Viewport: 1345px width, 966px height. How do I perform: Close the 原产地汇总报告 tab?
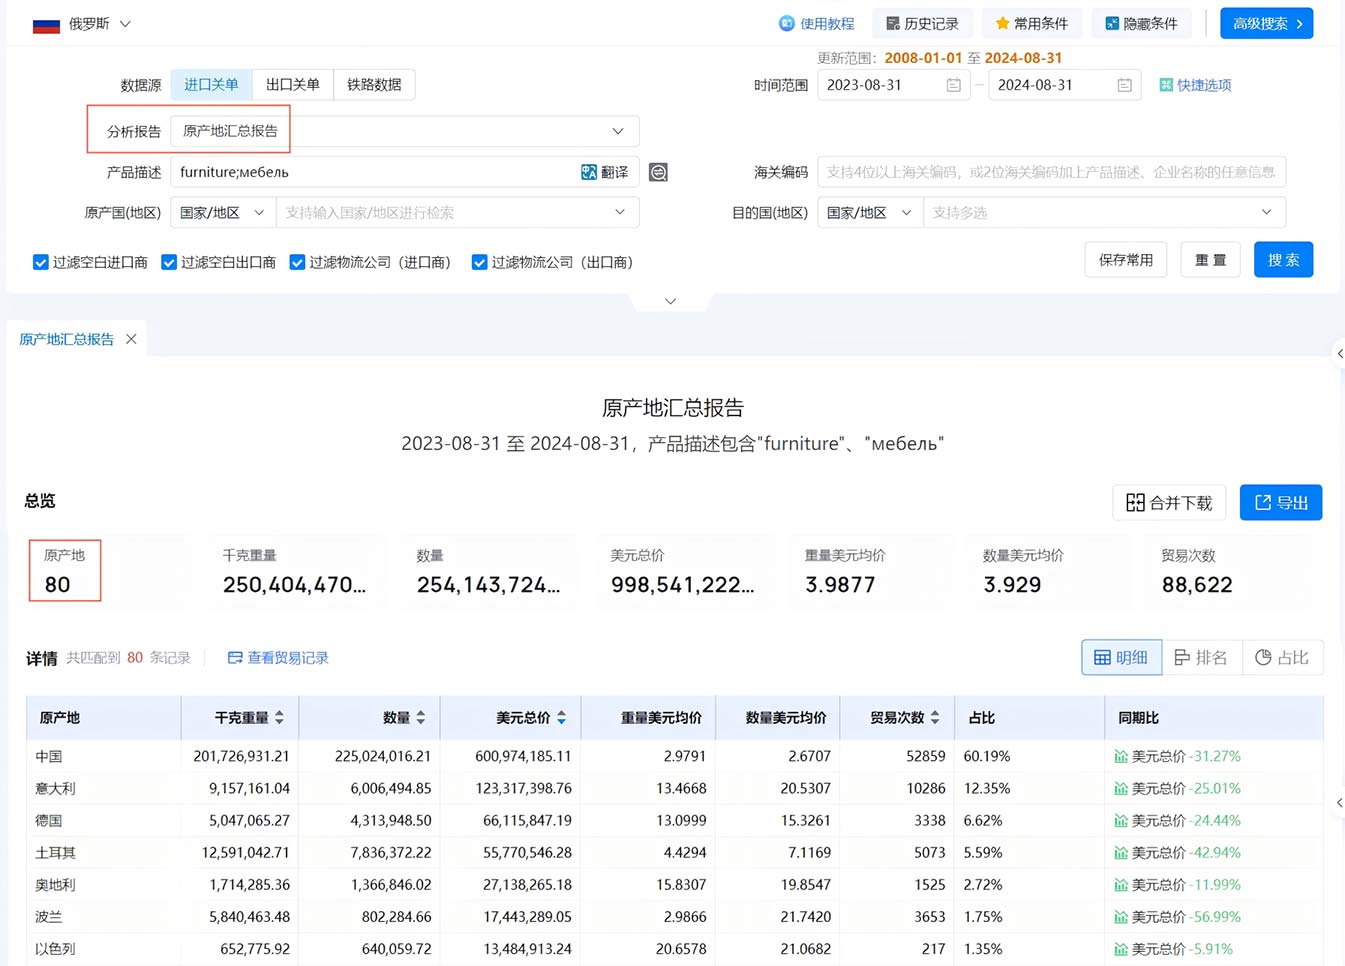[131, 340]
